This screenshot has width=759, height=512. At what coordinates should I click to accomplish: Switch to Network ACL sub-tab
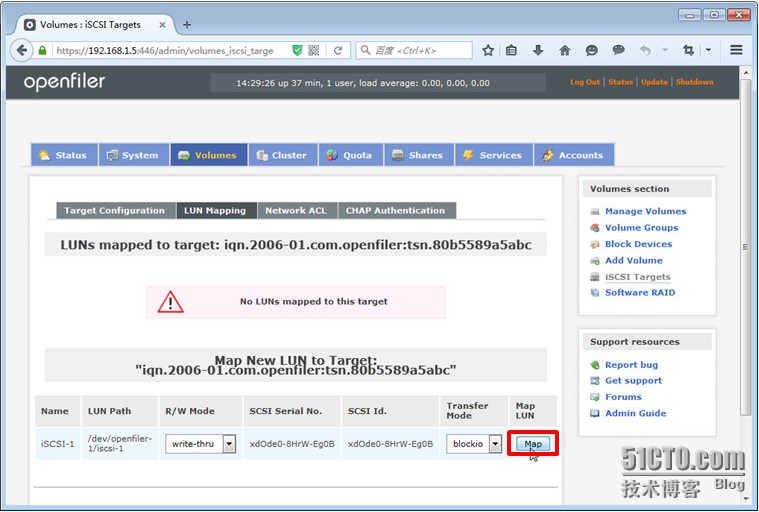click(297, 211)
